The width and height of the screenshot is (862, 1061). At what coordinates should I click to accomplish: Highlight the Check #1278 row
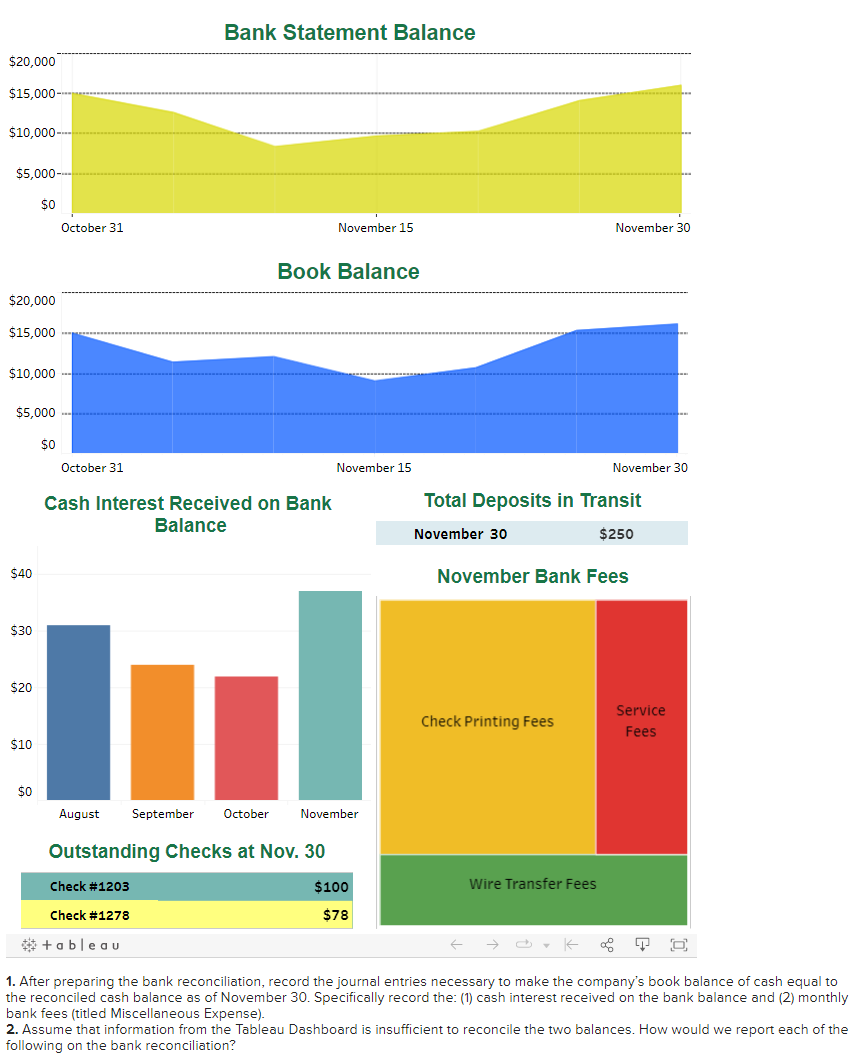[x=187, y=915]
